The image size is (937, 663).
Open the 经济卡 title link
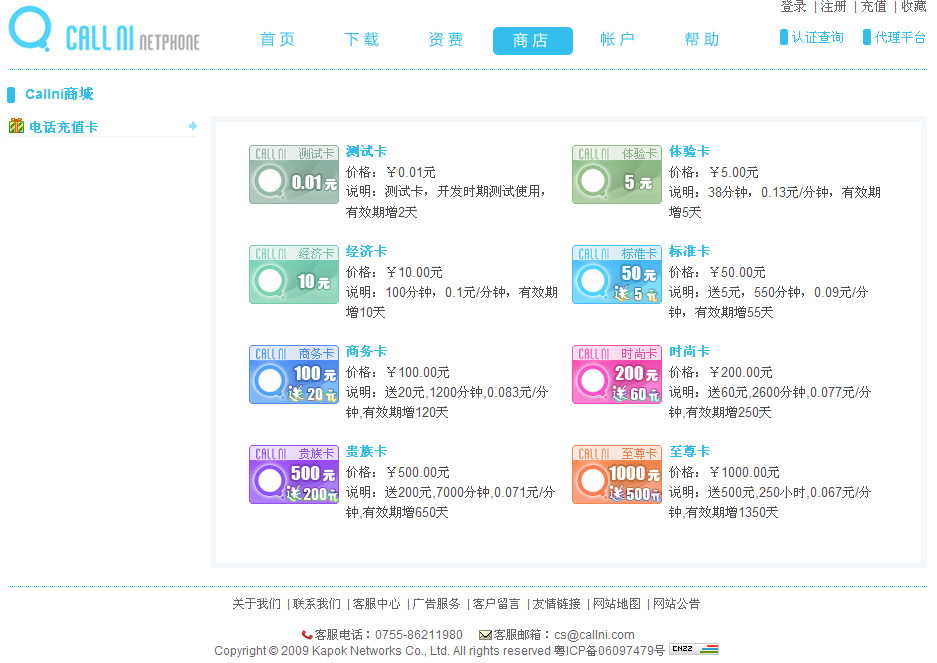pos(366,252)
